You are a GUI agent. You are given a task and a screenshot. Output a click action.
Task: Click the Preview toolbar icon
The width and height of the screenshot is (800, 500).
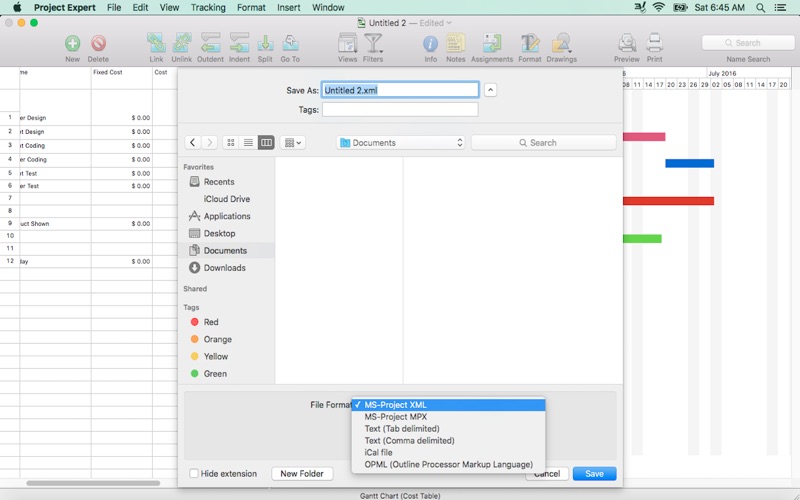pos(627,43)
